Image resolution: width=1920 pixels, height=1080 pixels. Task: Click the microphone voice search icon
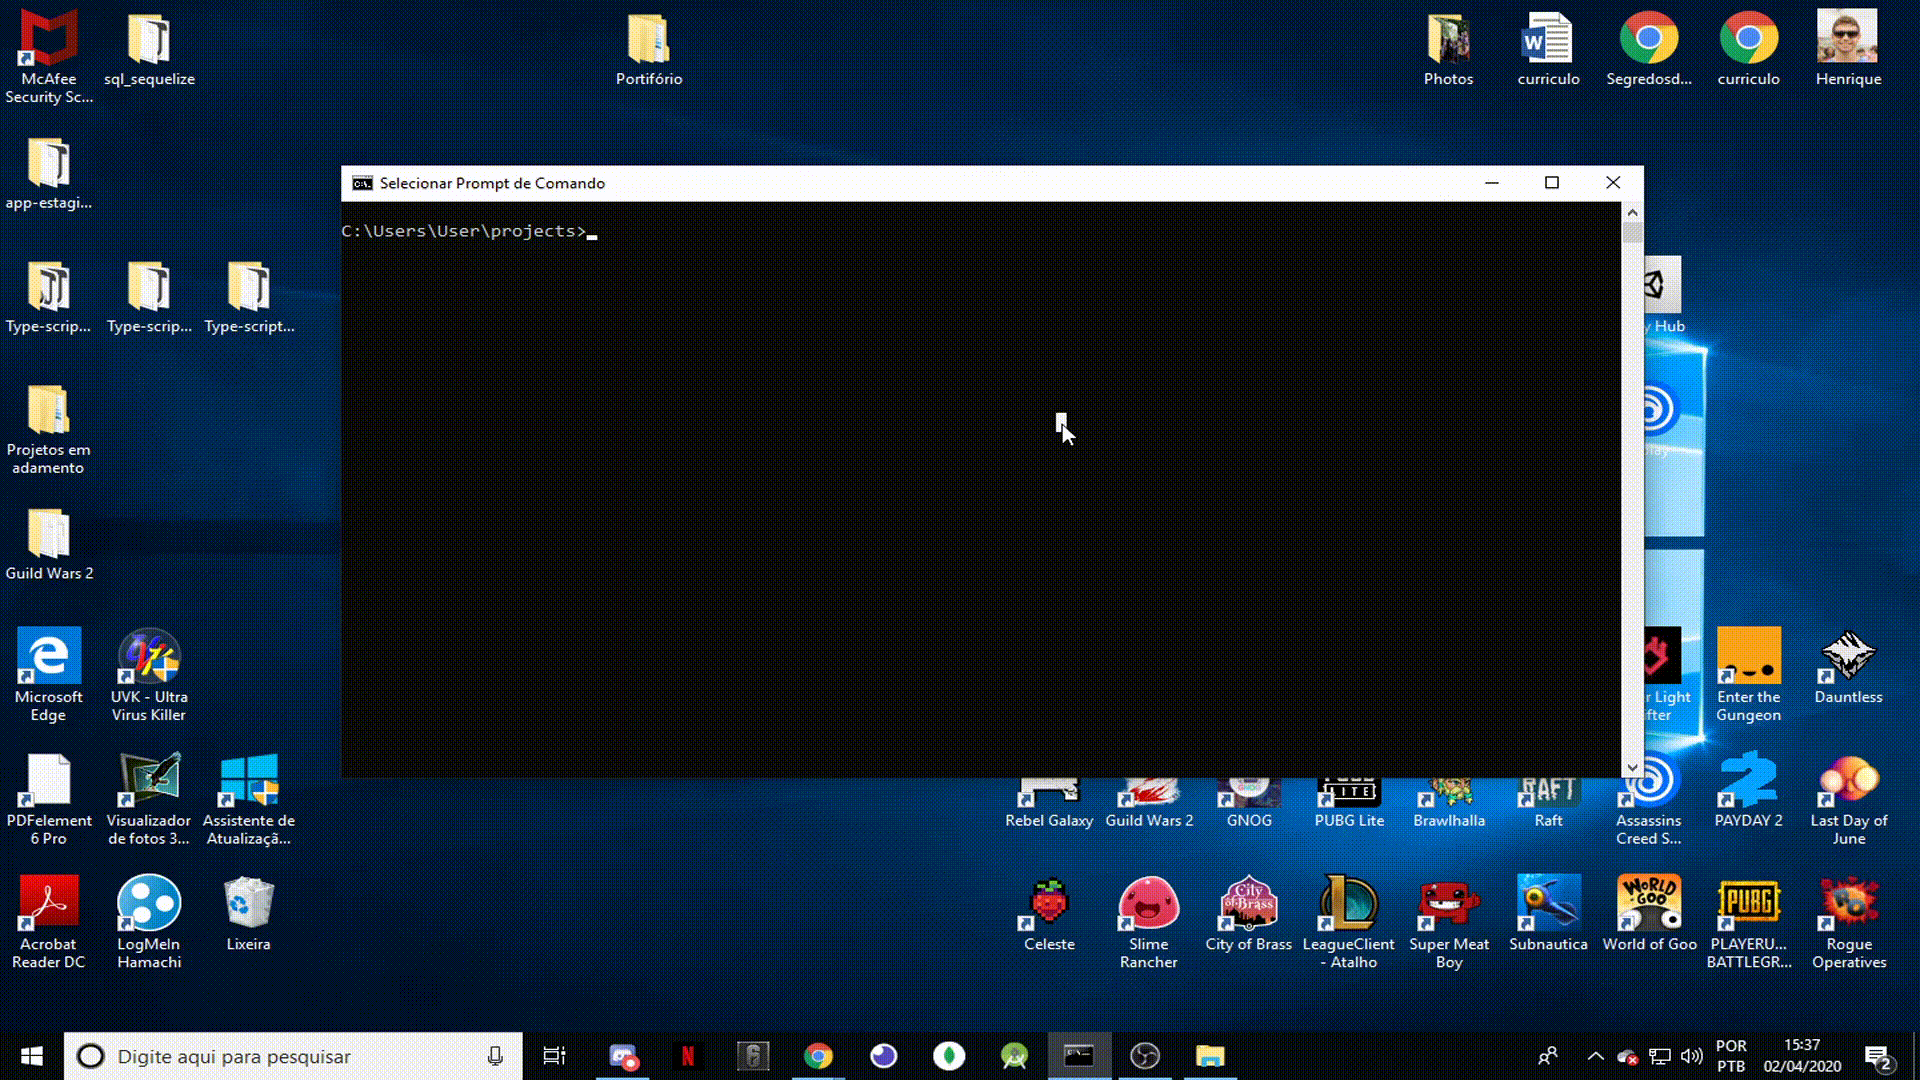click(x=495, y=1056)
